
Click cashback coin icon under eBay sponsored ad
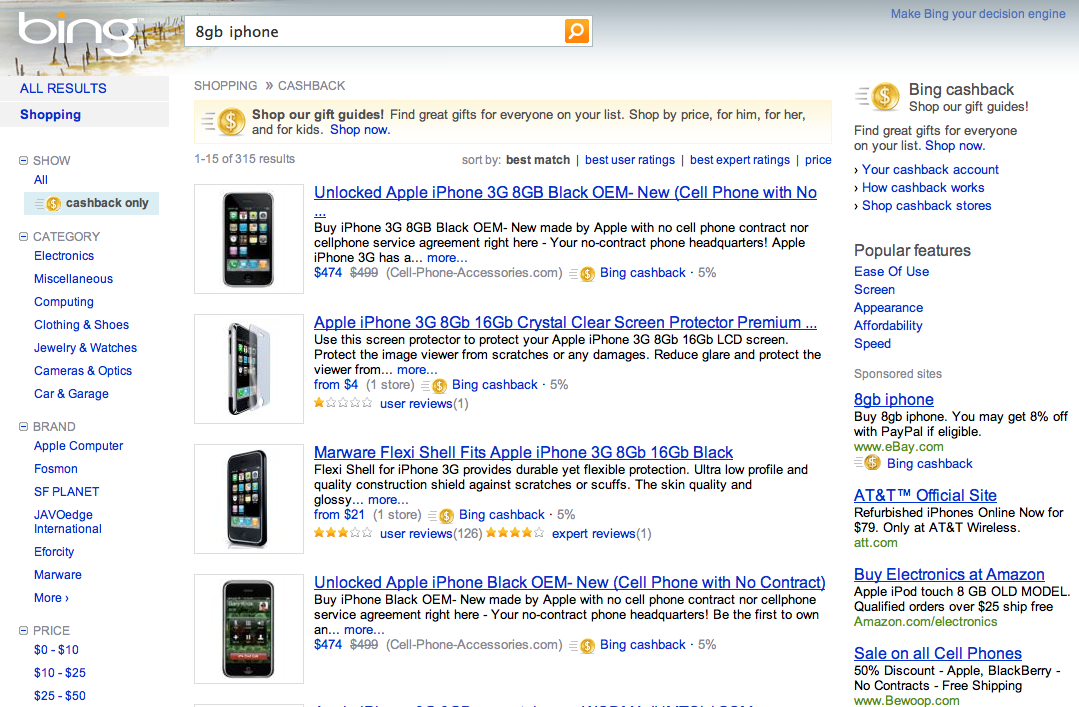(x=871, y=463)
